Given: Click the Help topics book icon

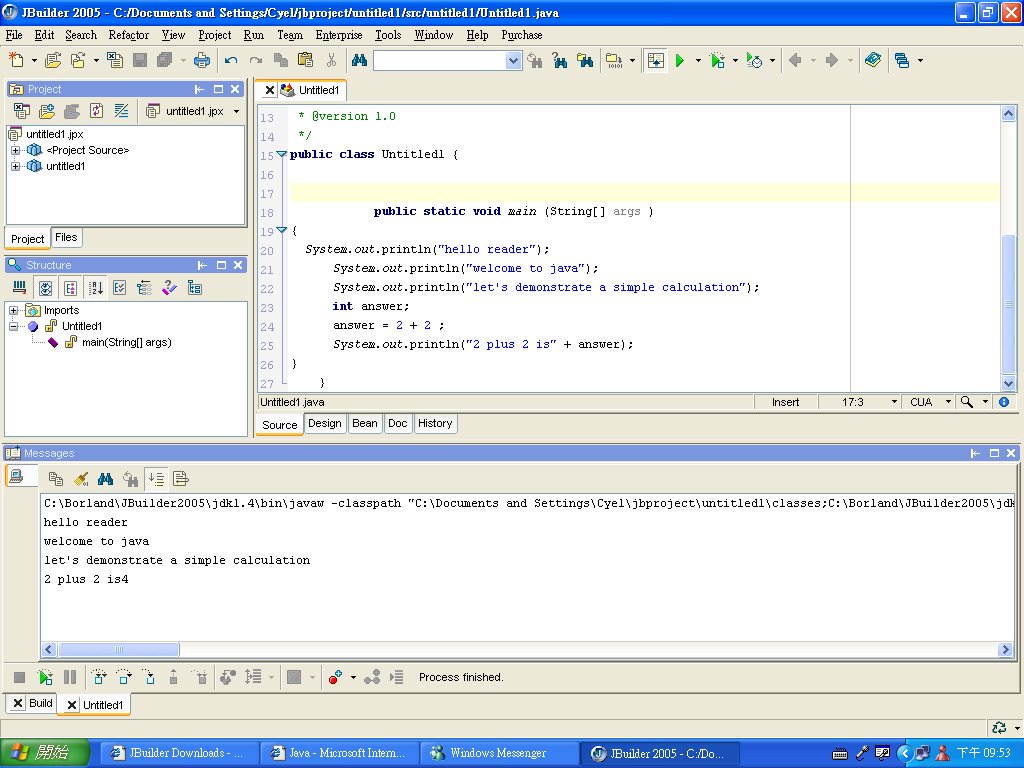Looking at the screenshot, I should click(872, 60).
